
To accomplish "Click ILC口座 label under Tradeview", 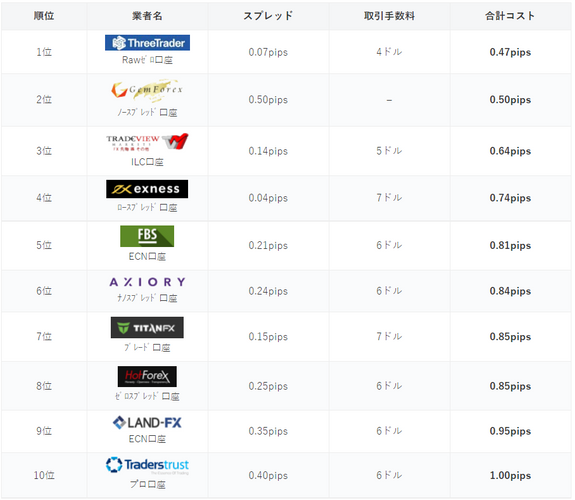I will [x=147, y=162].
